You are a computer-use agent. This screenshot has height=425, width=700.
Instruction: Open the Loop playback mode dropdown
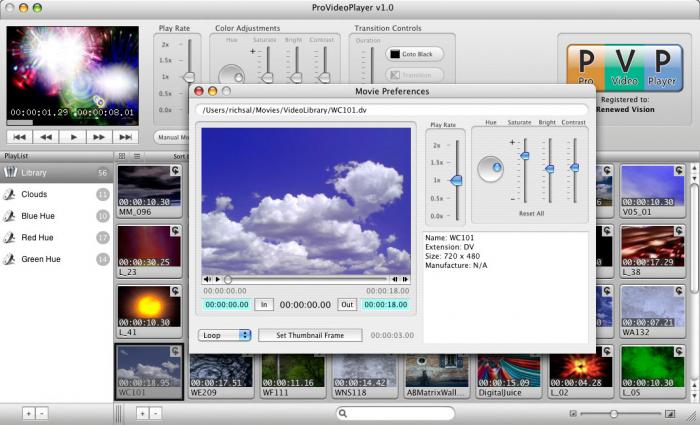[x=224, y=335]
